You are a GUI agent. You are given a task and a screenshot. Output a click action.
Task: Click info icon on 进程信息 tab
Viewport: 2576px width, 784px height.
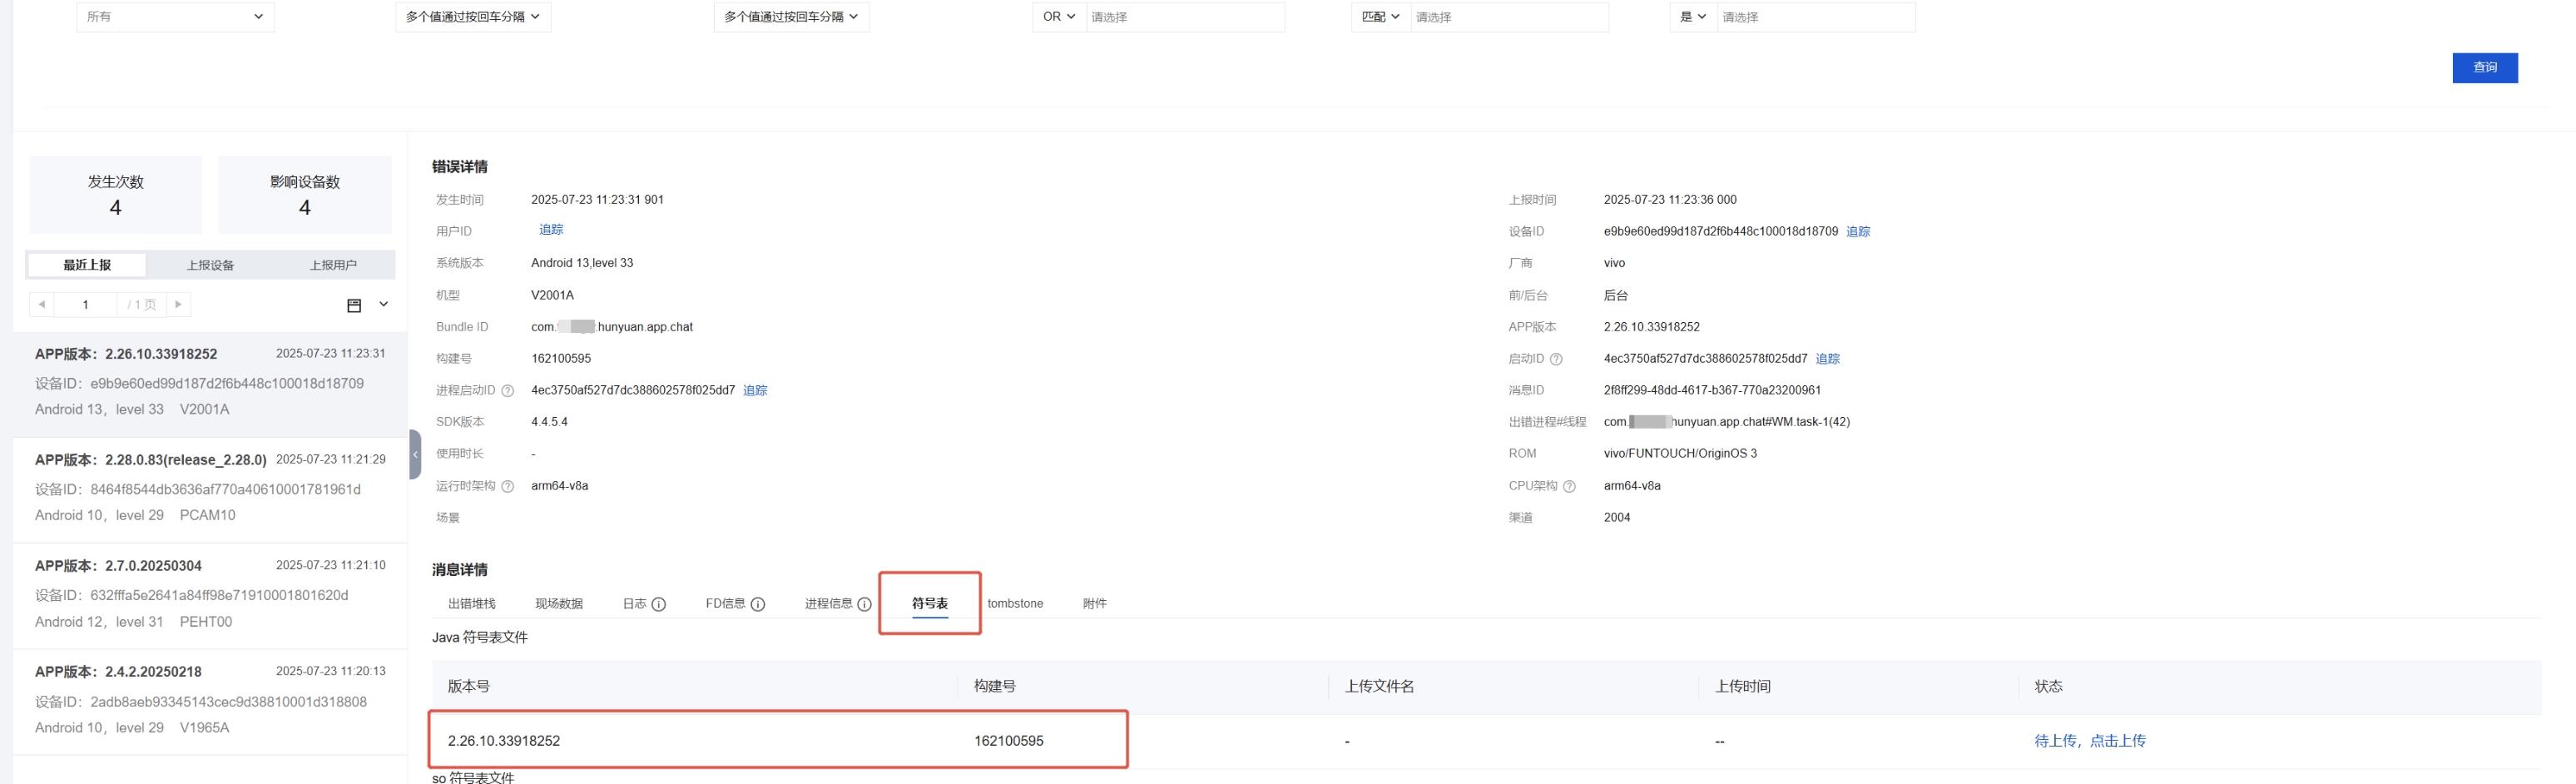pos(864,604)
